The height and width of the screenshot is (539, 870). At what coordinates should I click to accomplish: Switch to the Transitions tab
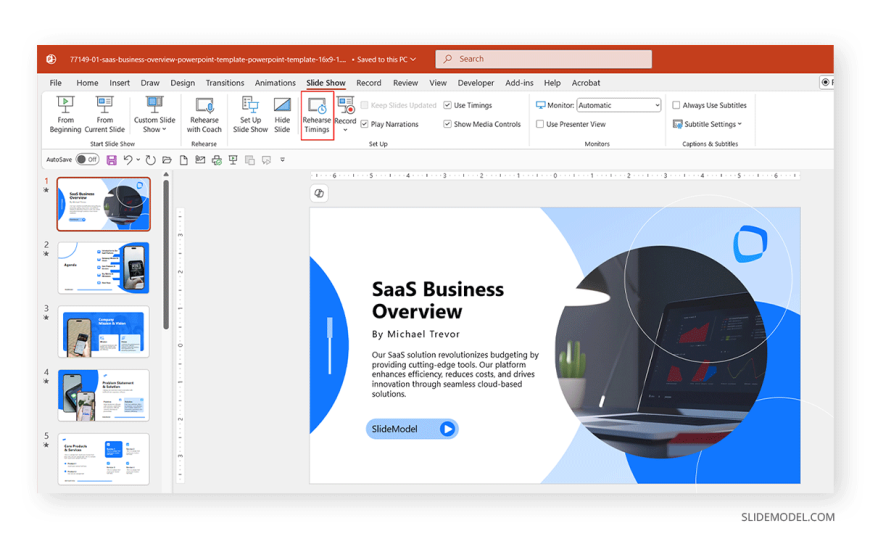pyautogui.click(x=225, y=83)
